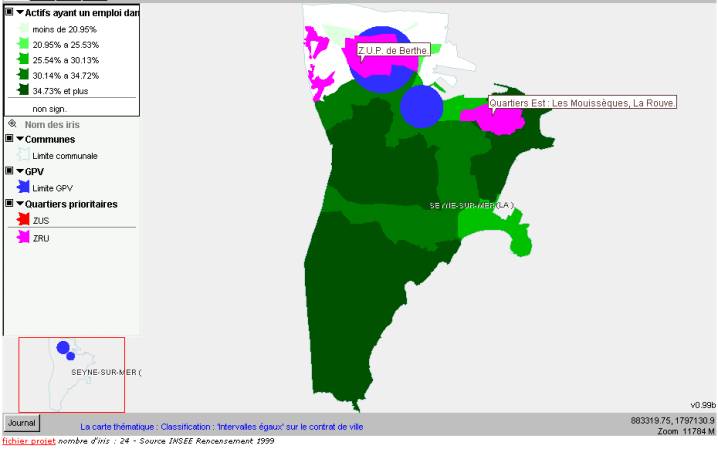Click the smaller blue GPV circle on map
This screenshot has height=449, width=718.
tap(421, 107)
